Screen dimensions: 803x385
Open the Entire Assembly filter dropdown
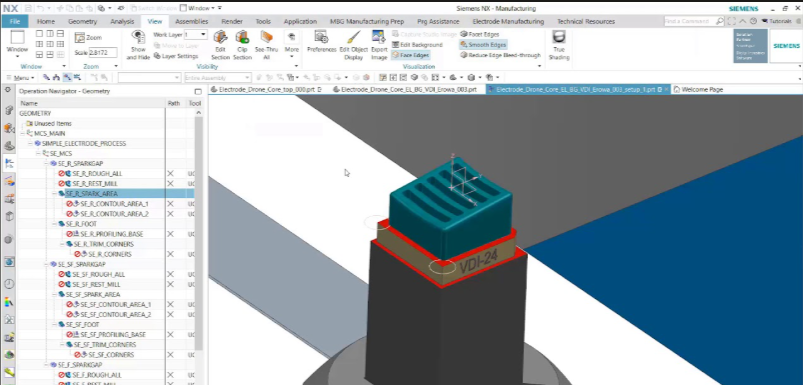[217, 77]
